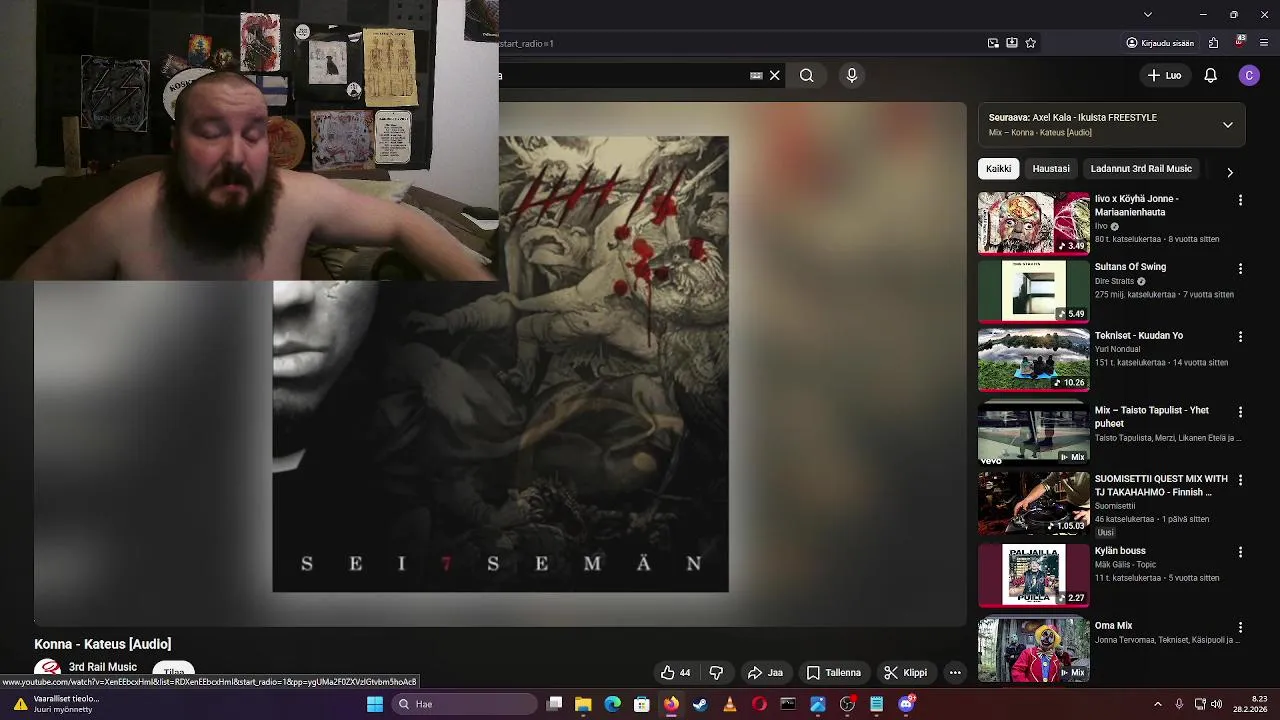Open Opera browser from taskbar
The image size is (1280, 720).
(759, 704)
